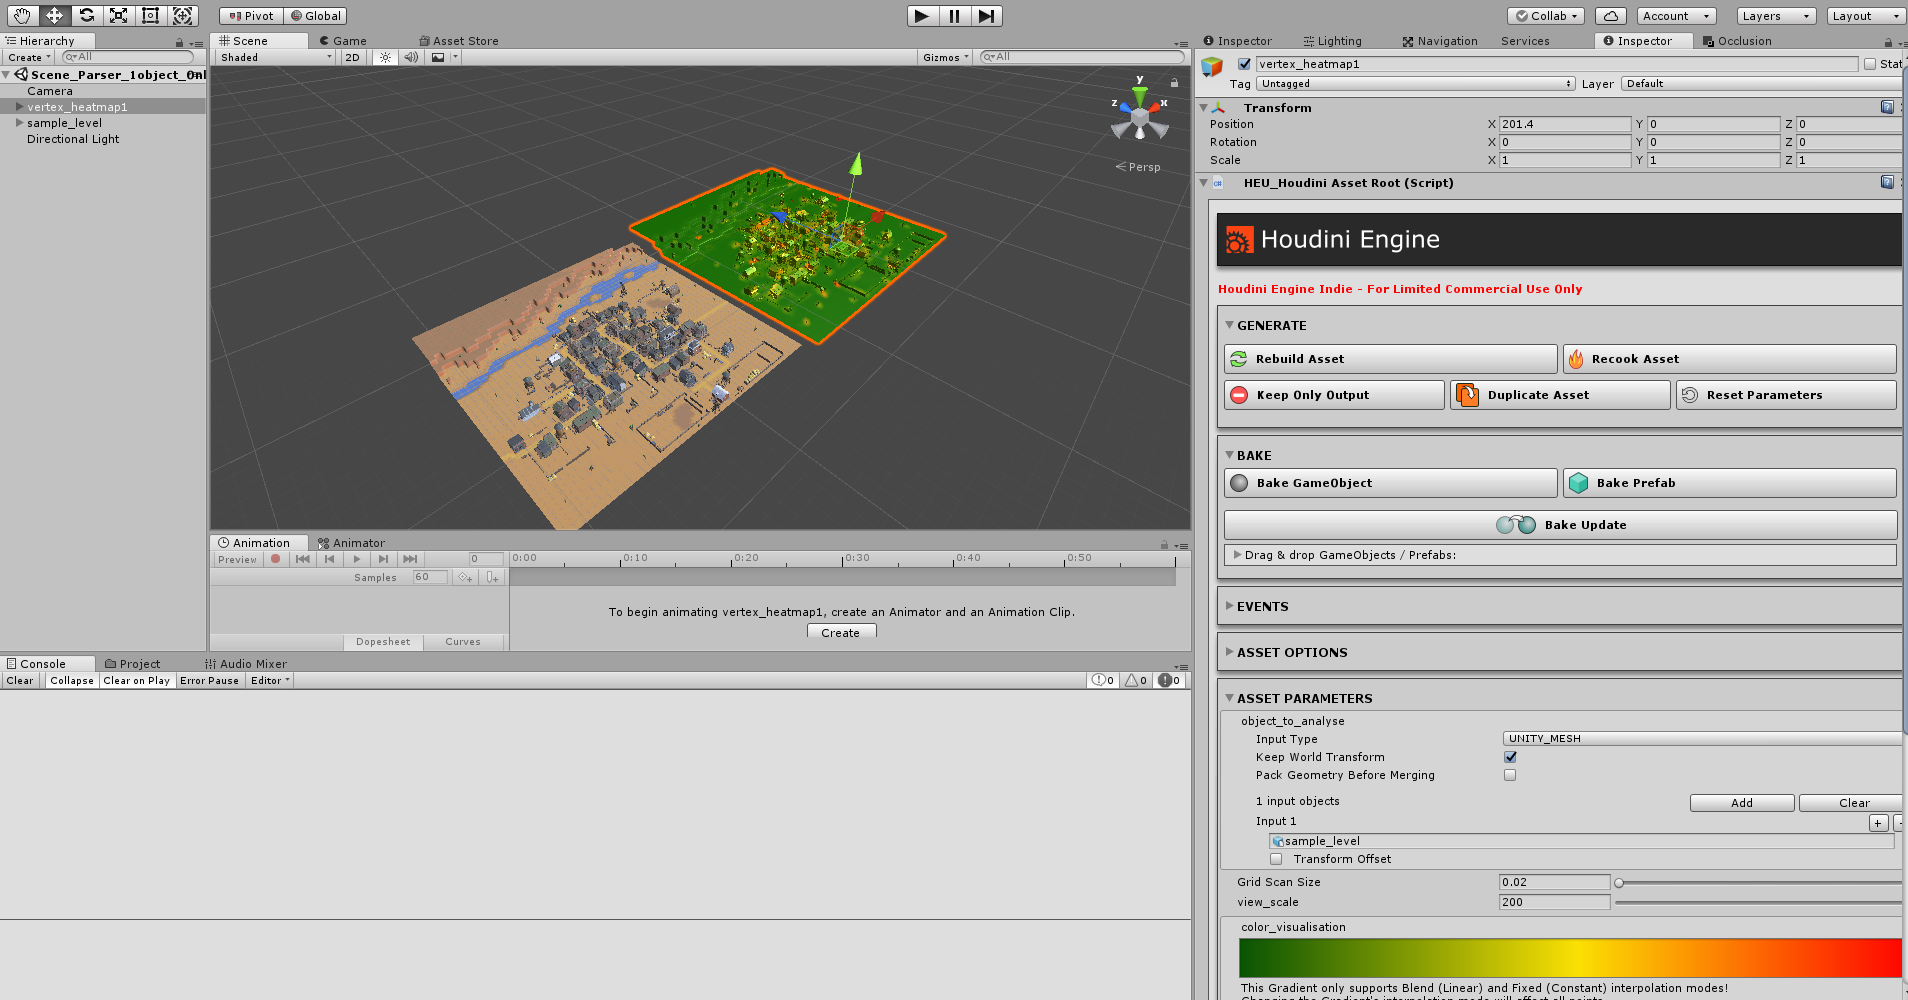Disable Keep World Transform
This screenshot has height=1000, width=1908.
point(1510,757)
